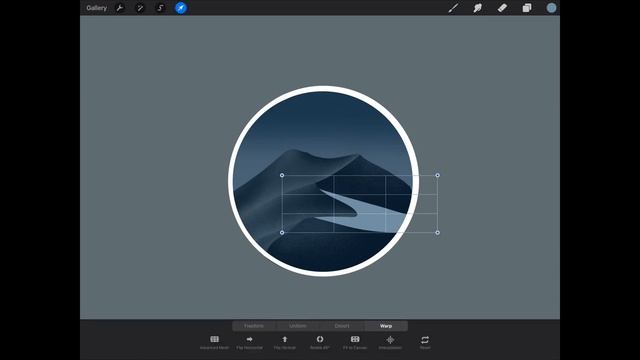Open the Adjustments magic wand menu
The image size is (640, 360).
140,8
